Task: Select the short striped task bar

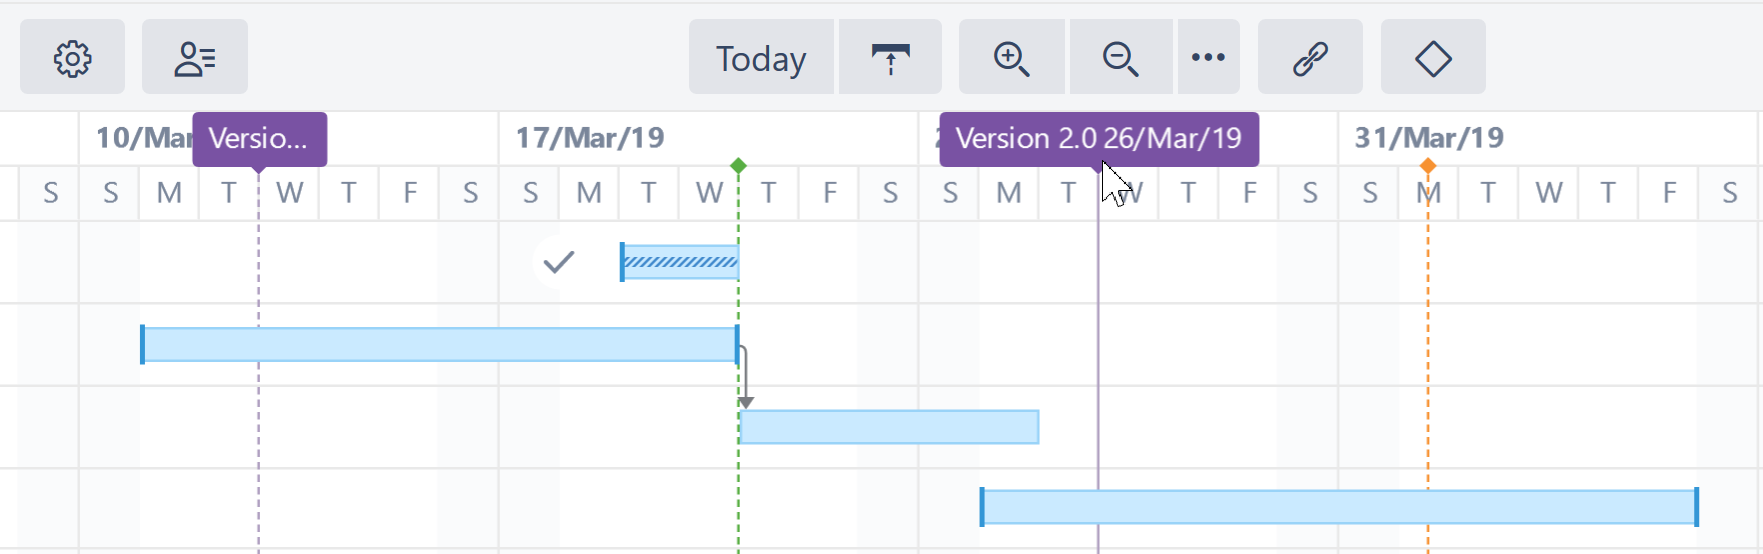Action: coord(680,262)
